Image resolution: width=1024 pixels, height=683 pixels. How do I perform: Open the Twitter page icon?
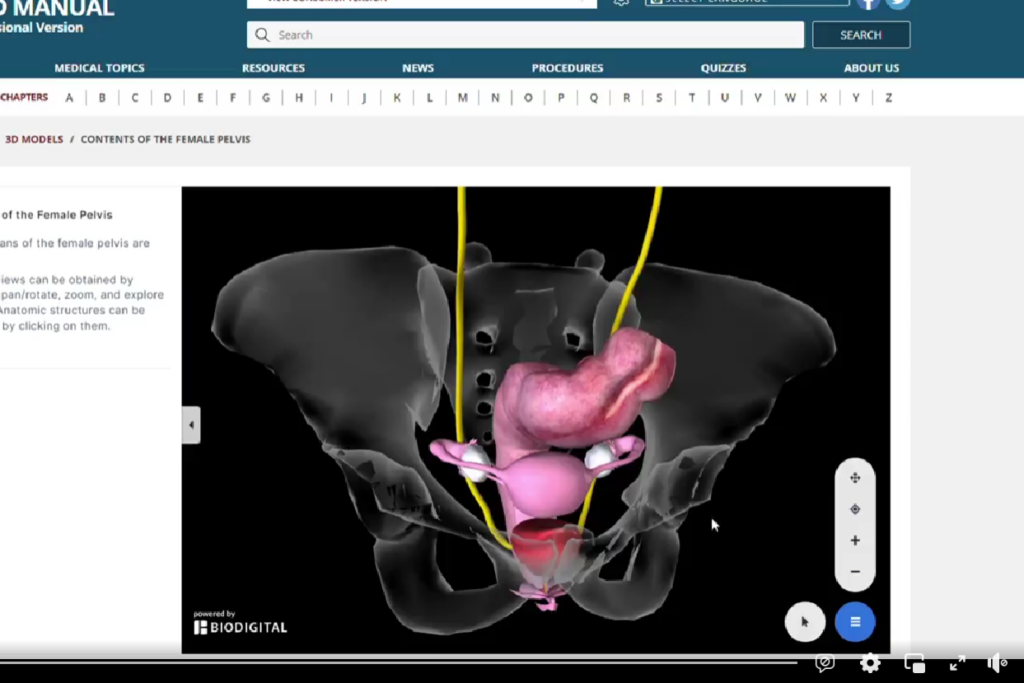(x=898, y=3)
